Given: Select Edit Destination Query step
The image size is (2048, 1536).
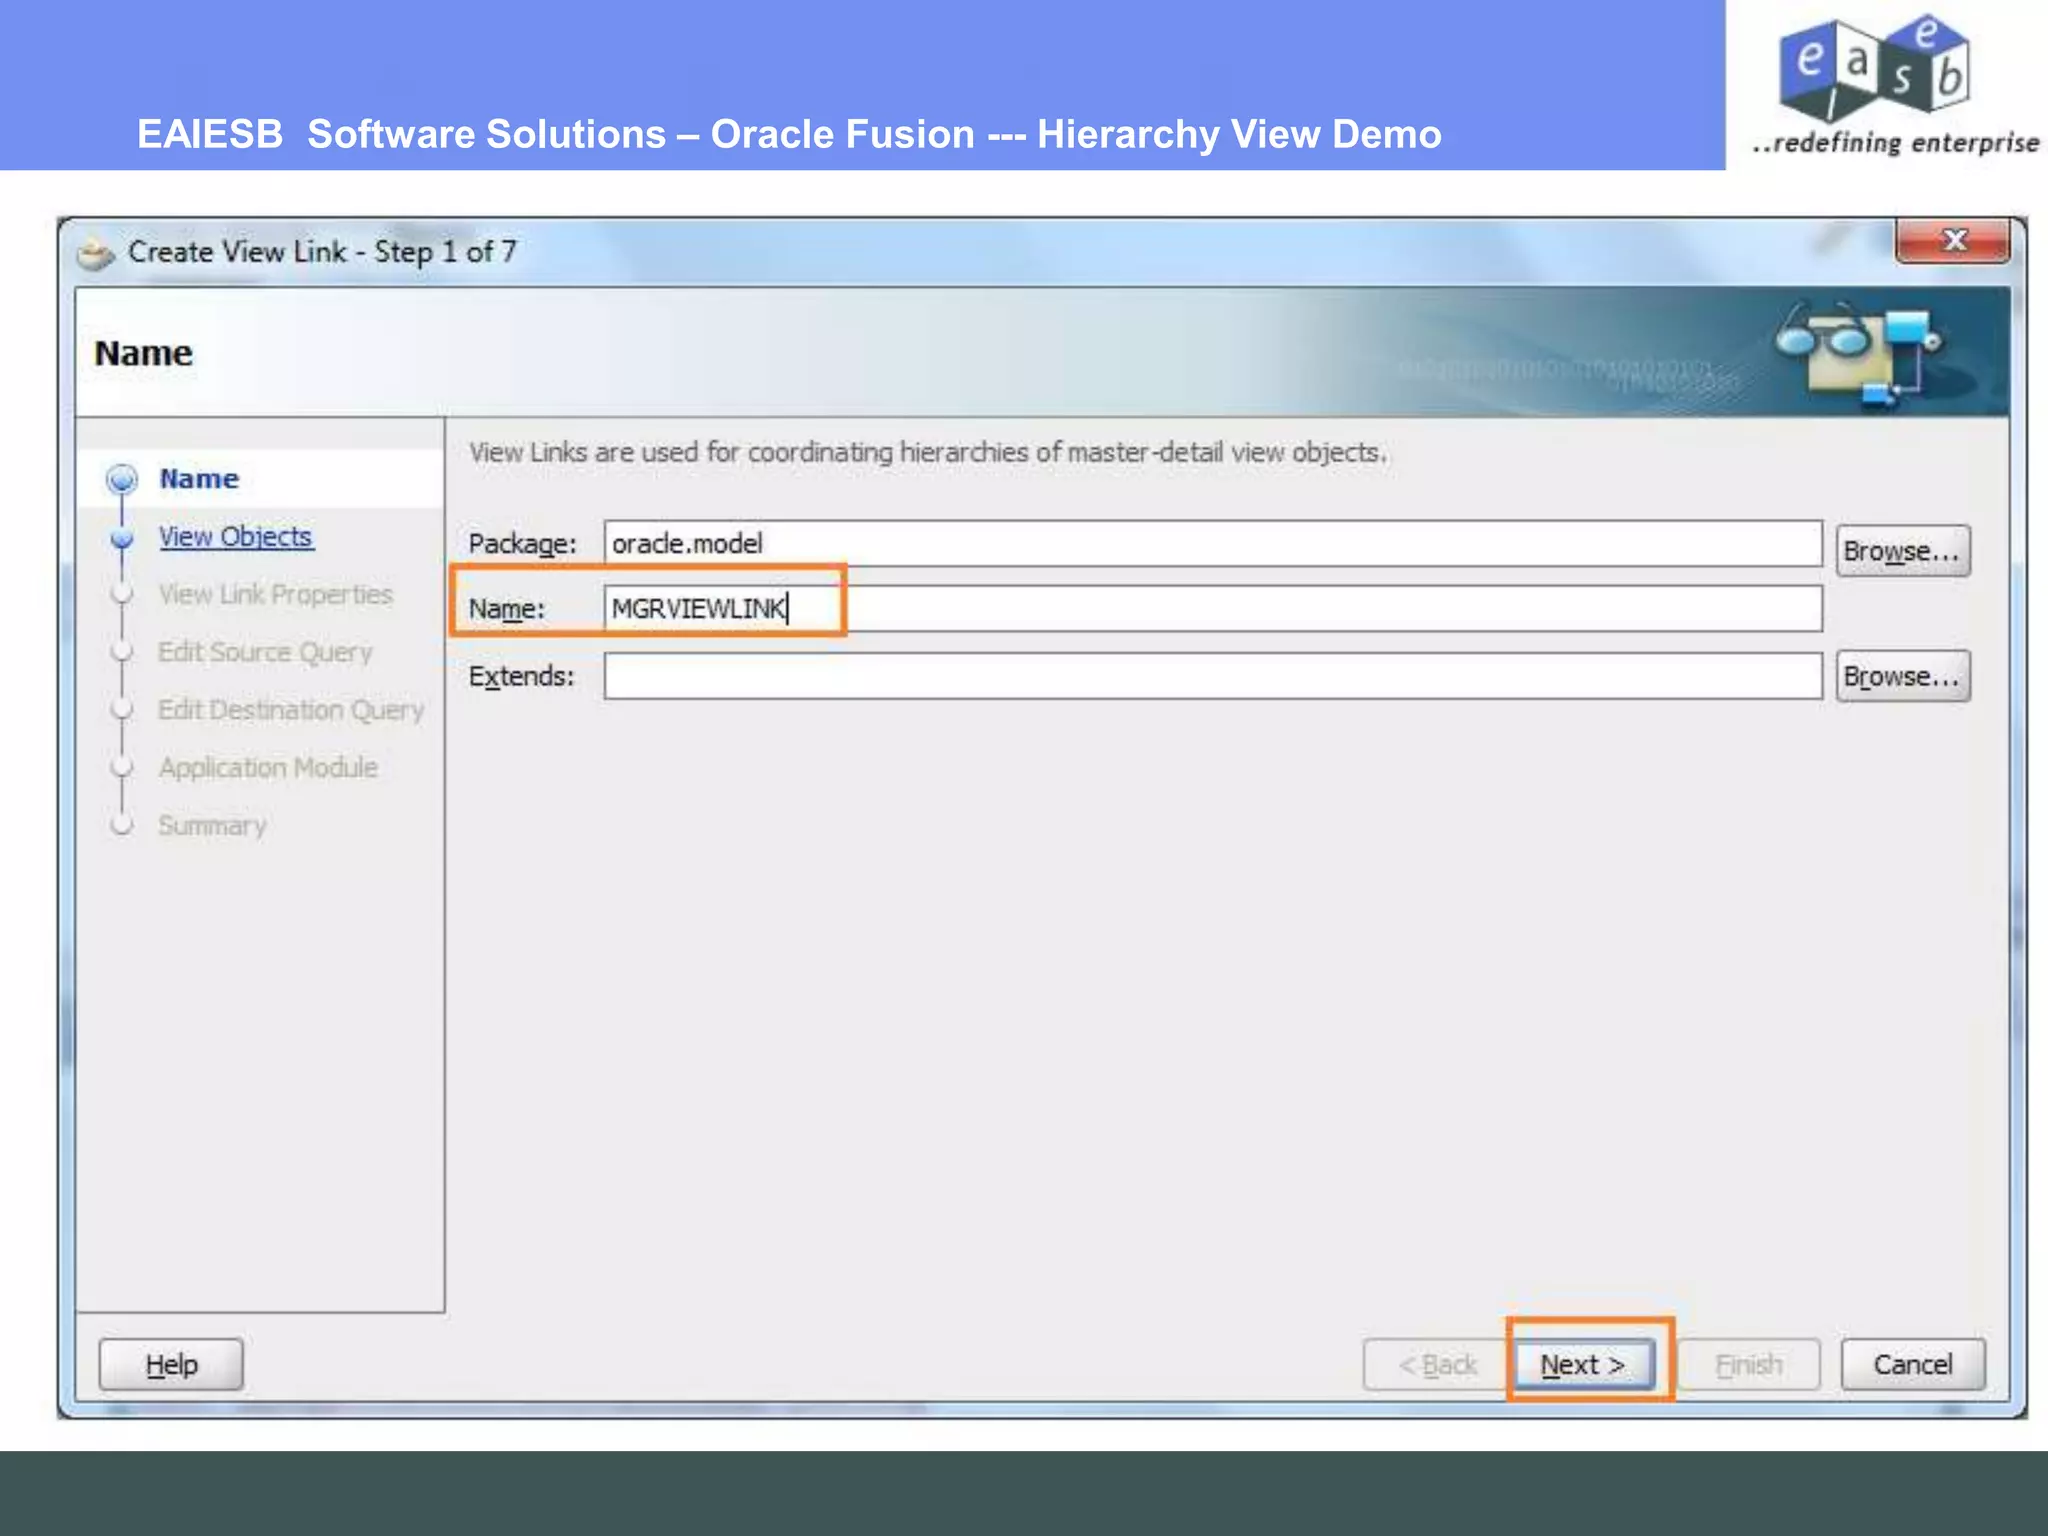Looking at the screenshot, I should coord(291,710).
